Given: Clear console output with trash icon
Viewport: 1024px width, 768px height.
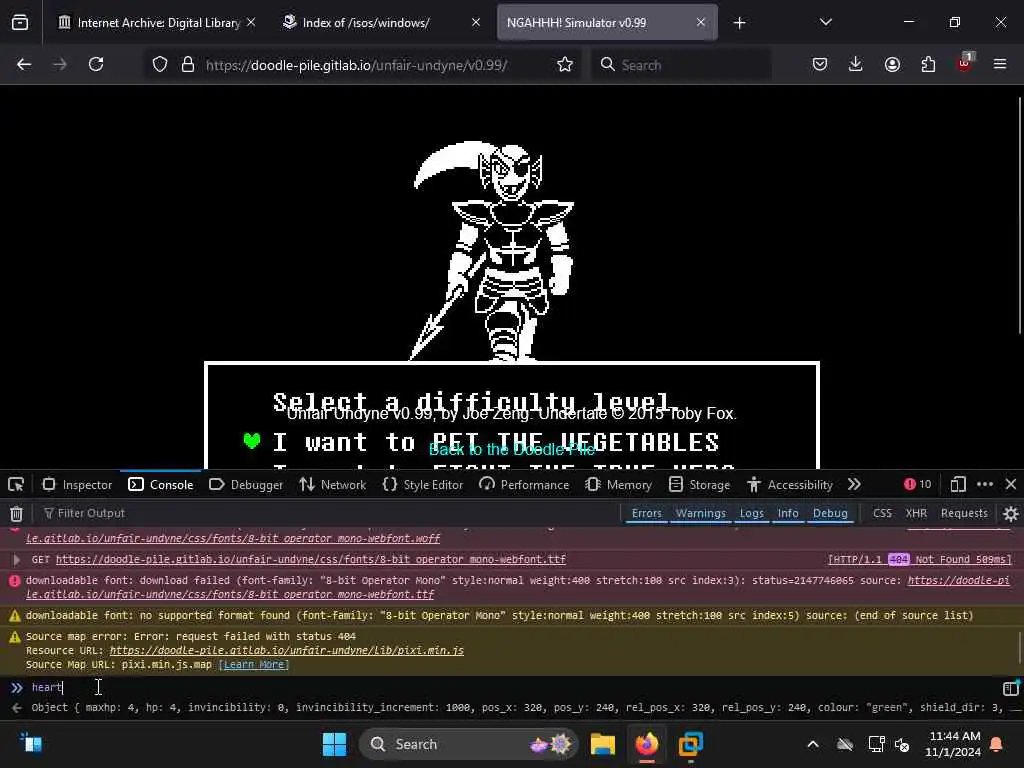Looking at the screenshot, I should (16, 513).
